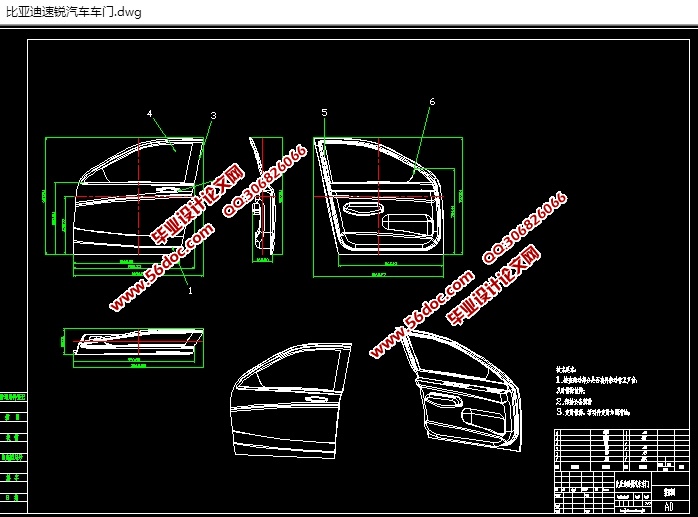
Task: Select the isometric outer door sketch
Action: pyautogui.click(x=291, y=401)
